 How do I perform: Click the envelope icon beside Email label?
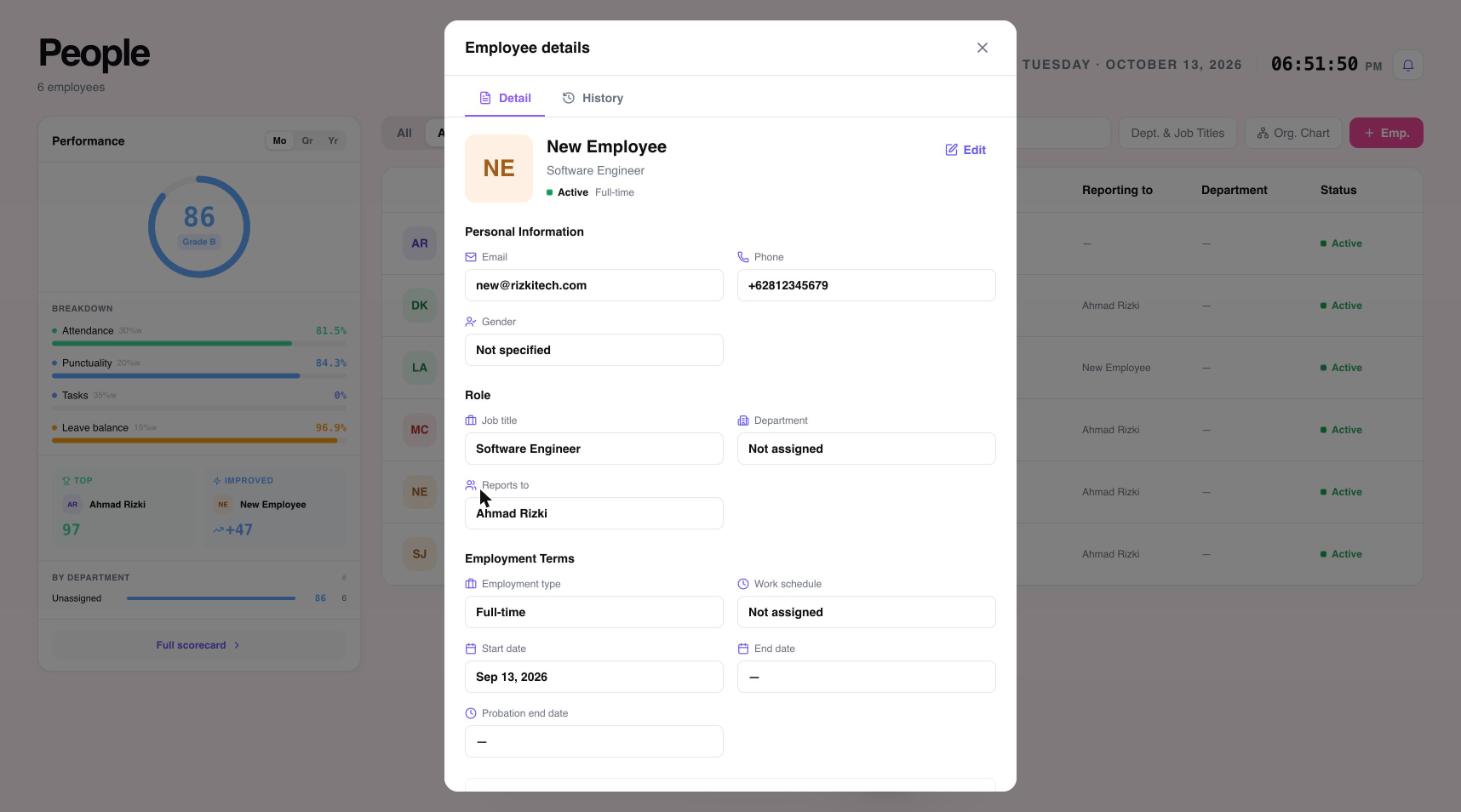tap(471, 257)
